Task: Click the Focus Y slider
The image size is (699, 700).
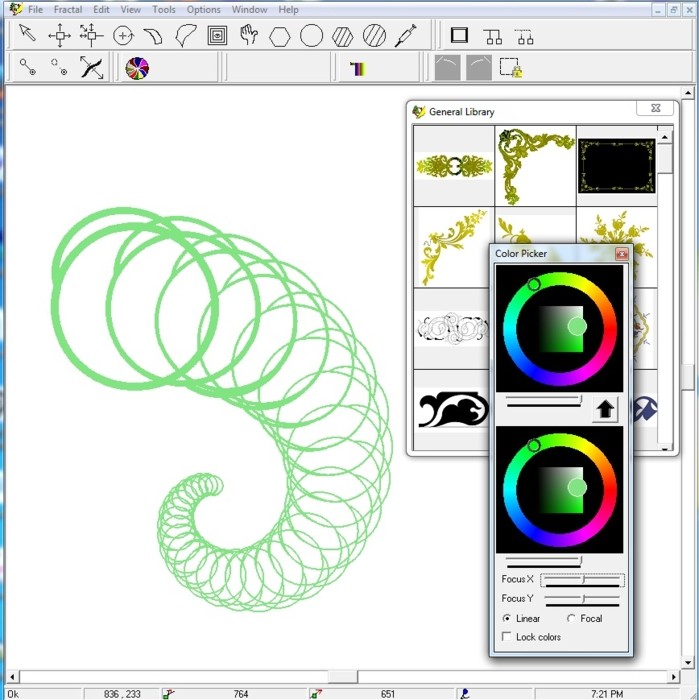Action: coord(582,600)
